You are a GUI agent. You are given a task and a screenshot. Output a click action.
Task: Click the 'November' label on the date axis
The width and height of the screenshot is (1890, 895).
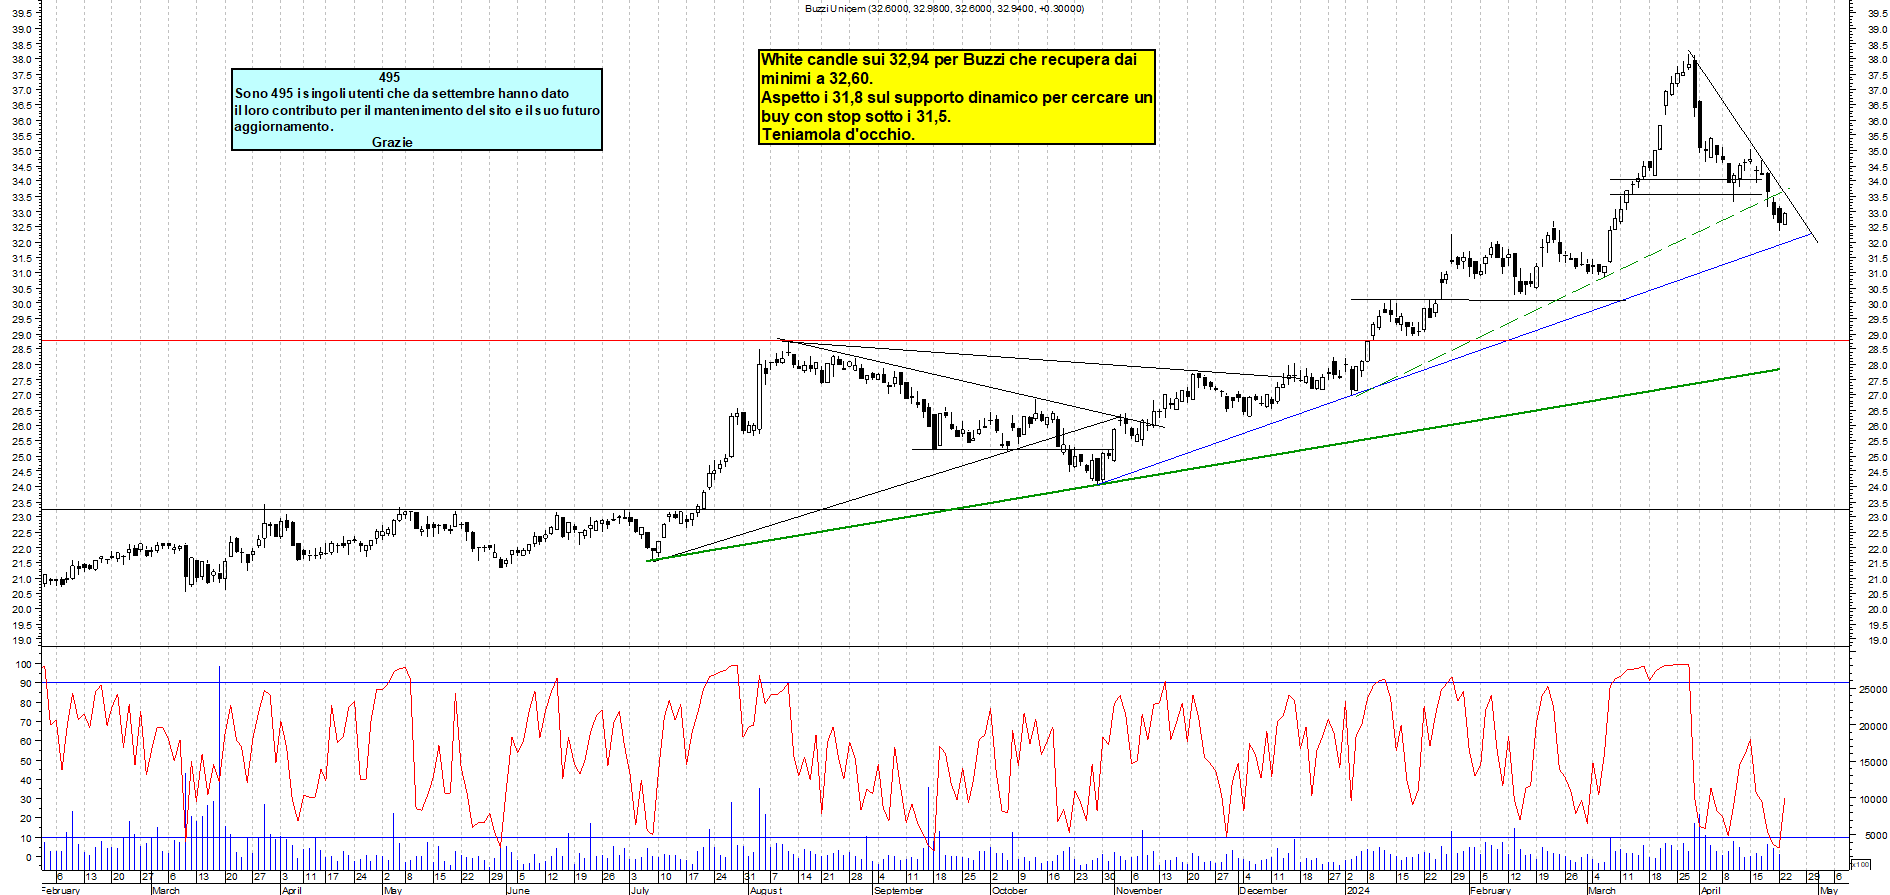(1139, 890)
